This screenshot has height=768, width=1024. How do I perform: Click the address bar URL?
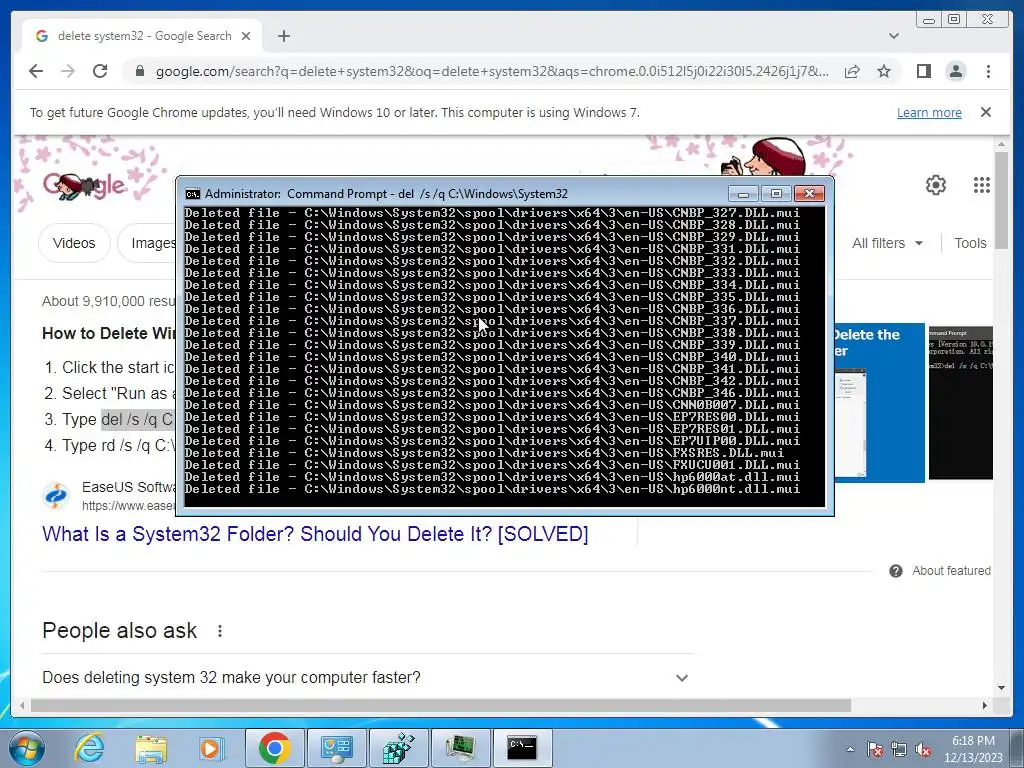click(492, 71)
